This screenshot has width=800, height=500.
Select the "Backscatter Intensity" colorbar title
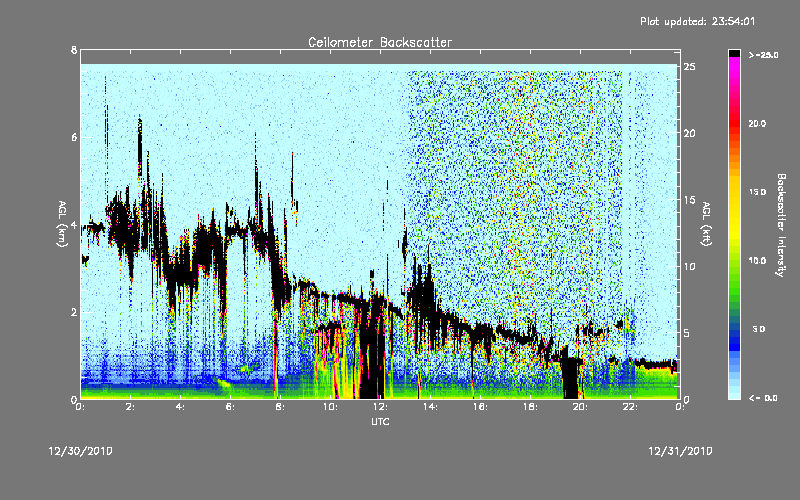click(x=781, y=225)
